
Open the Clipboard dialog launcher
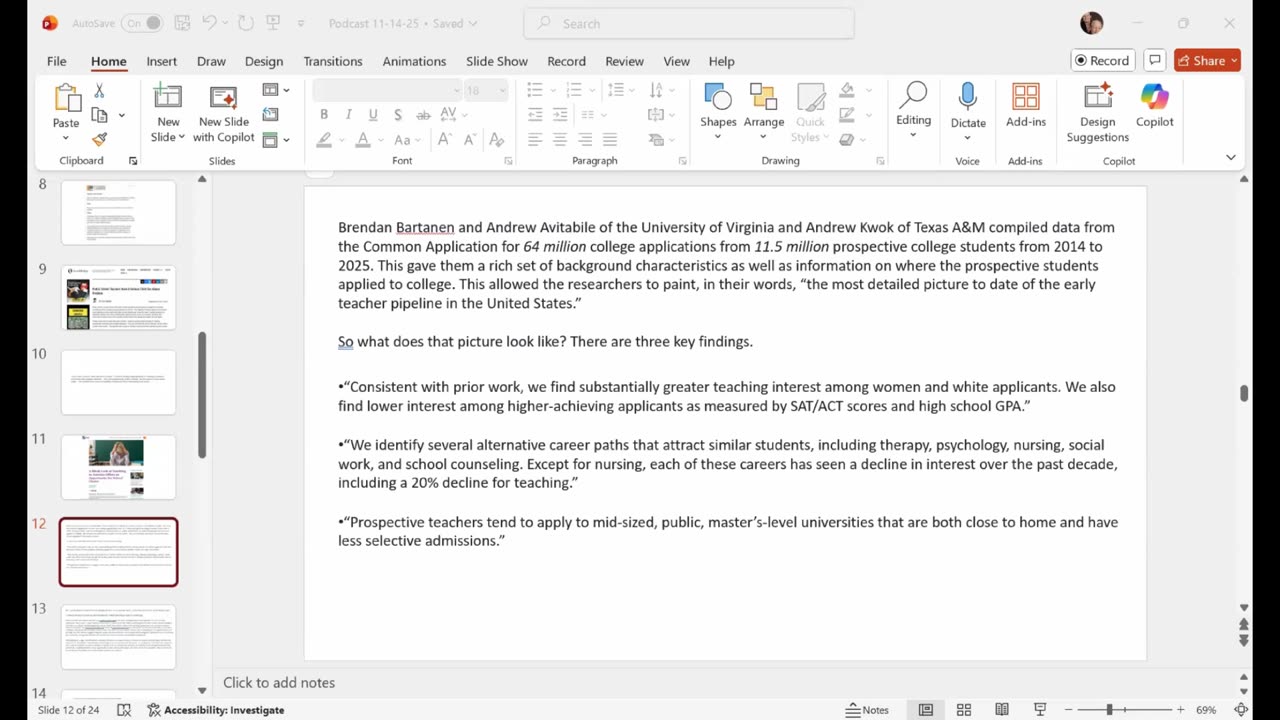pos(133,161)
